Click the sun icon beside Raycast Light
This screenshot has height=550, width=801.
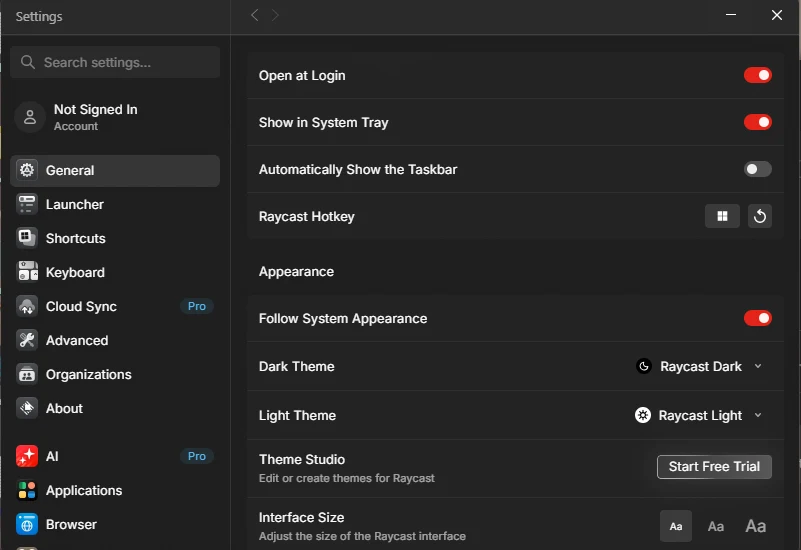[643, 415]
